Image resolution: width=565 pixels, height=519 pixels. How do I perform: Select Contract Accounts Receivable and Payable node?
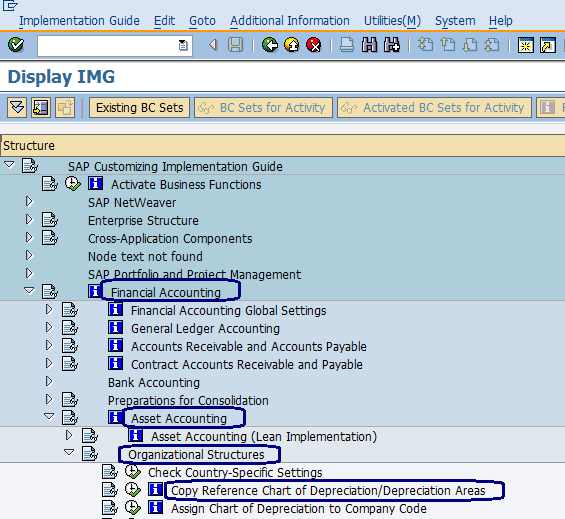pos(247,364)
